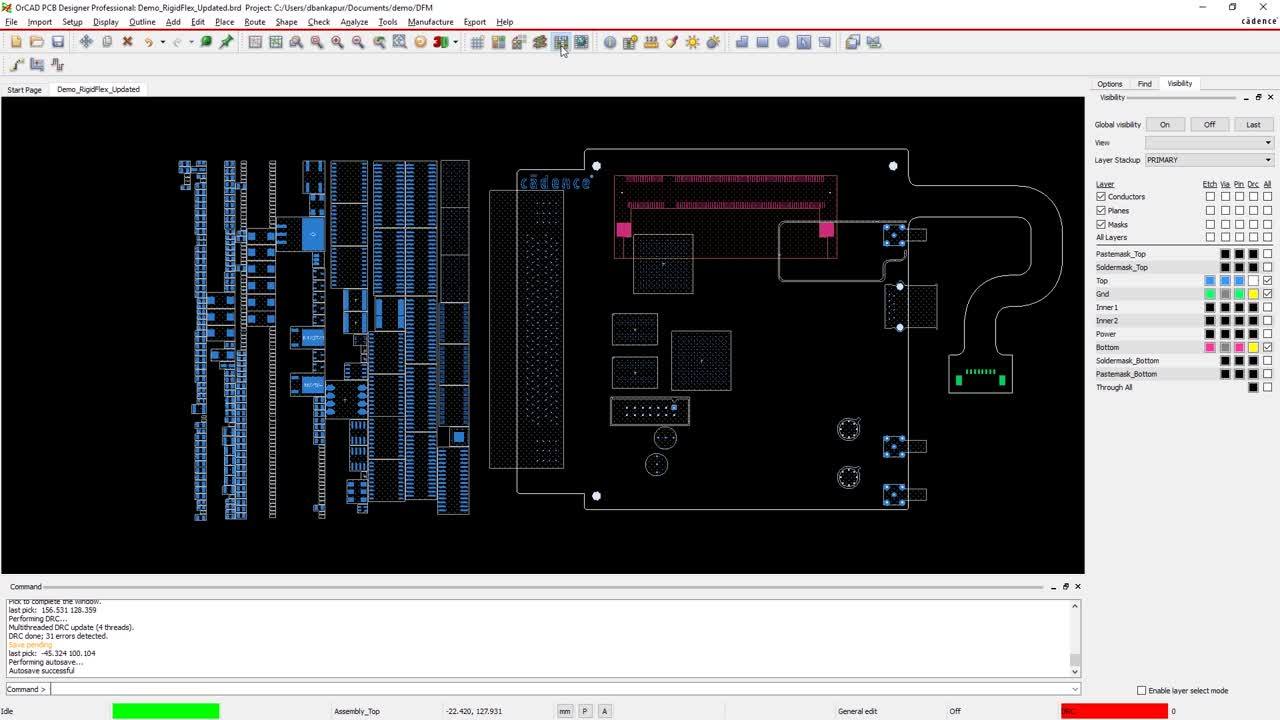Click the red X delete icon
1280x720 pixels.
127,42
